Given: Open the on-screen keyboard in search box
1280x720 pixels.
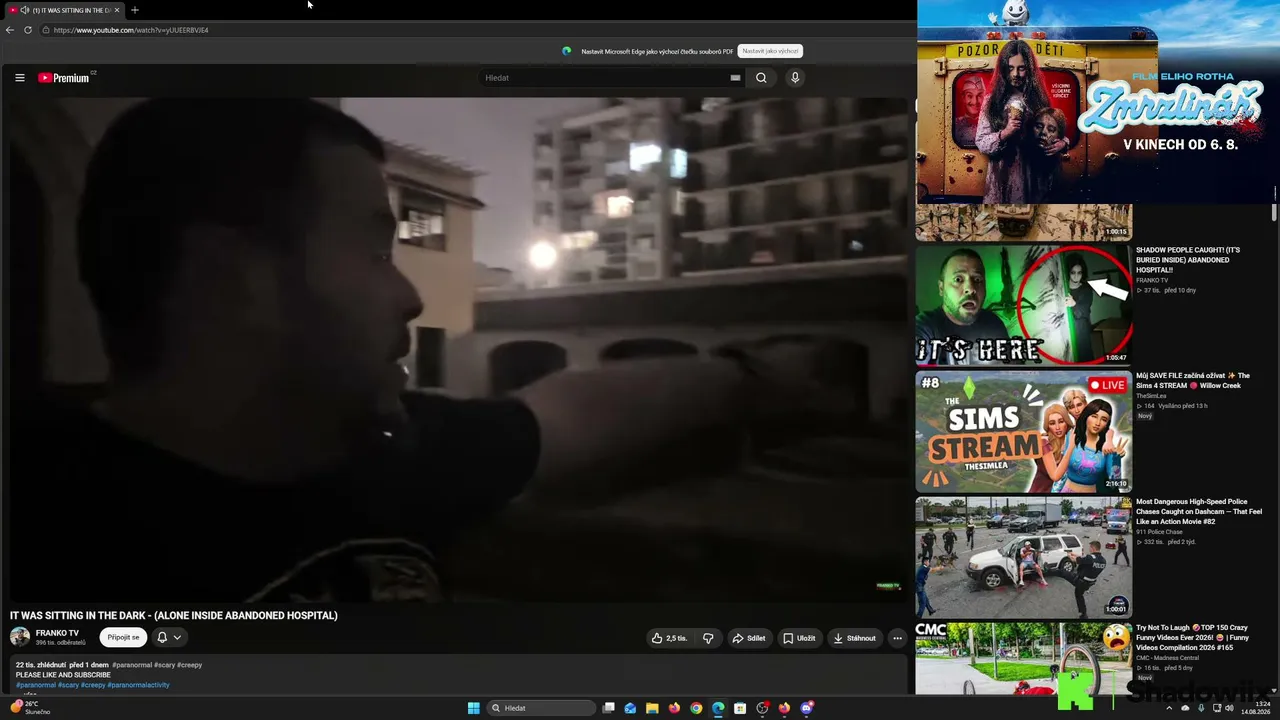Looking at the screenshot, I should [735, 78].
